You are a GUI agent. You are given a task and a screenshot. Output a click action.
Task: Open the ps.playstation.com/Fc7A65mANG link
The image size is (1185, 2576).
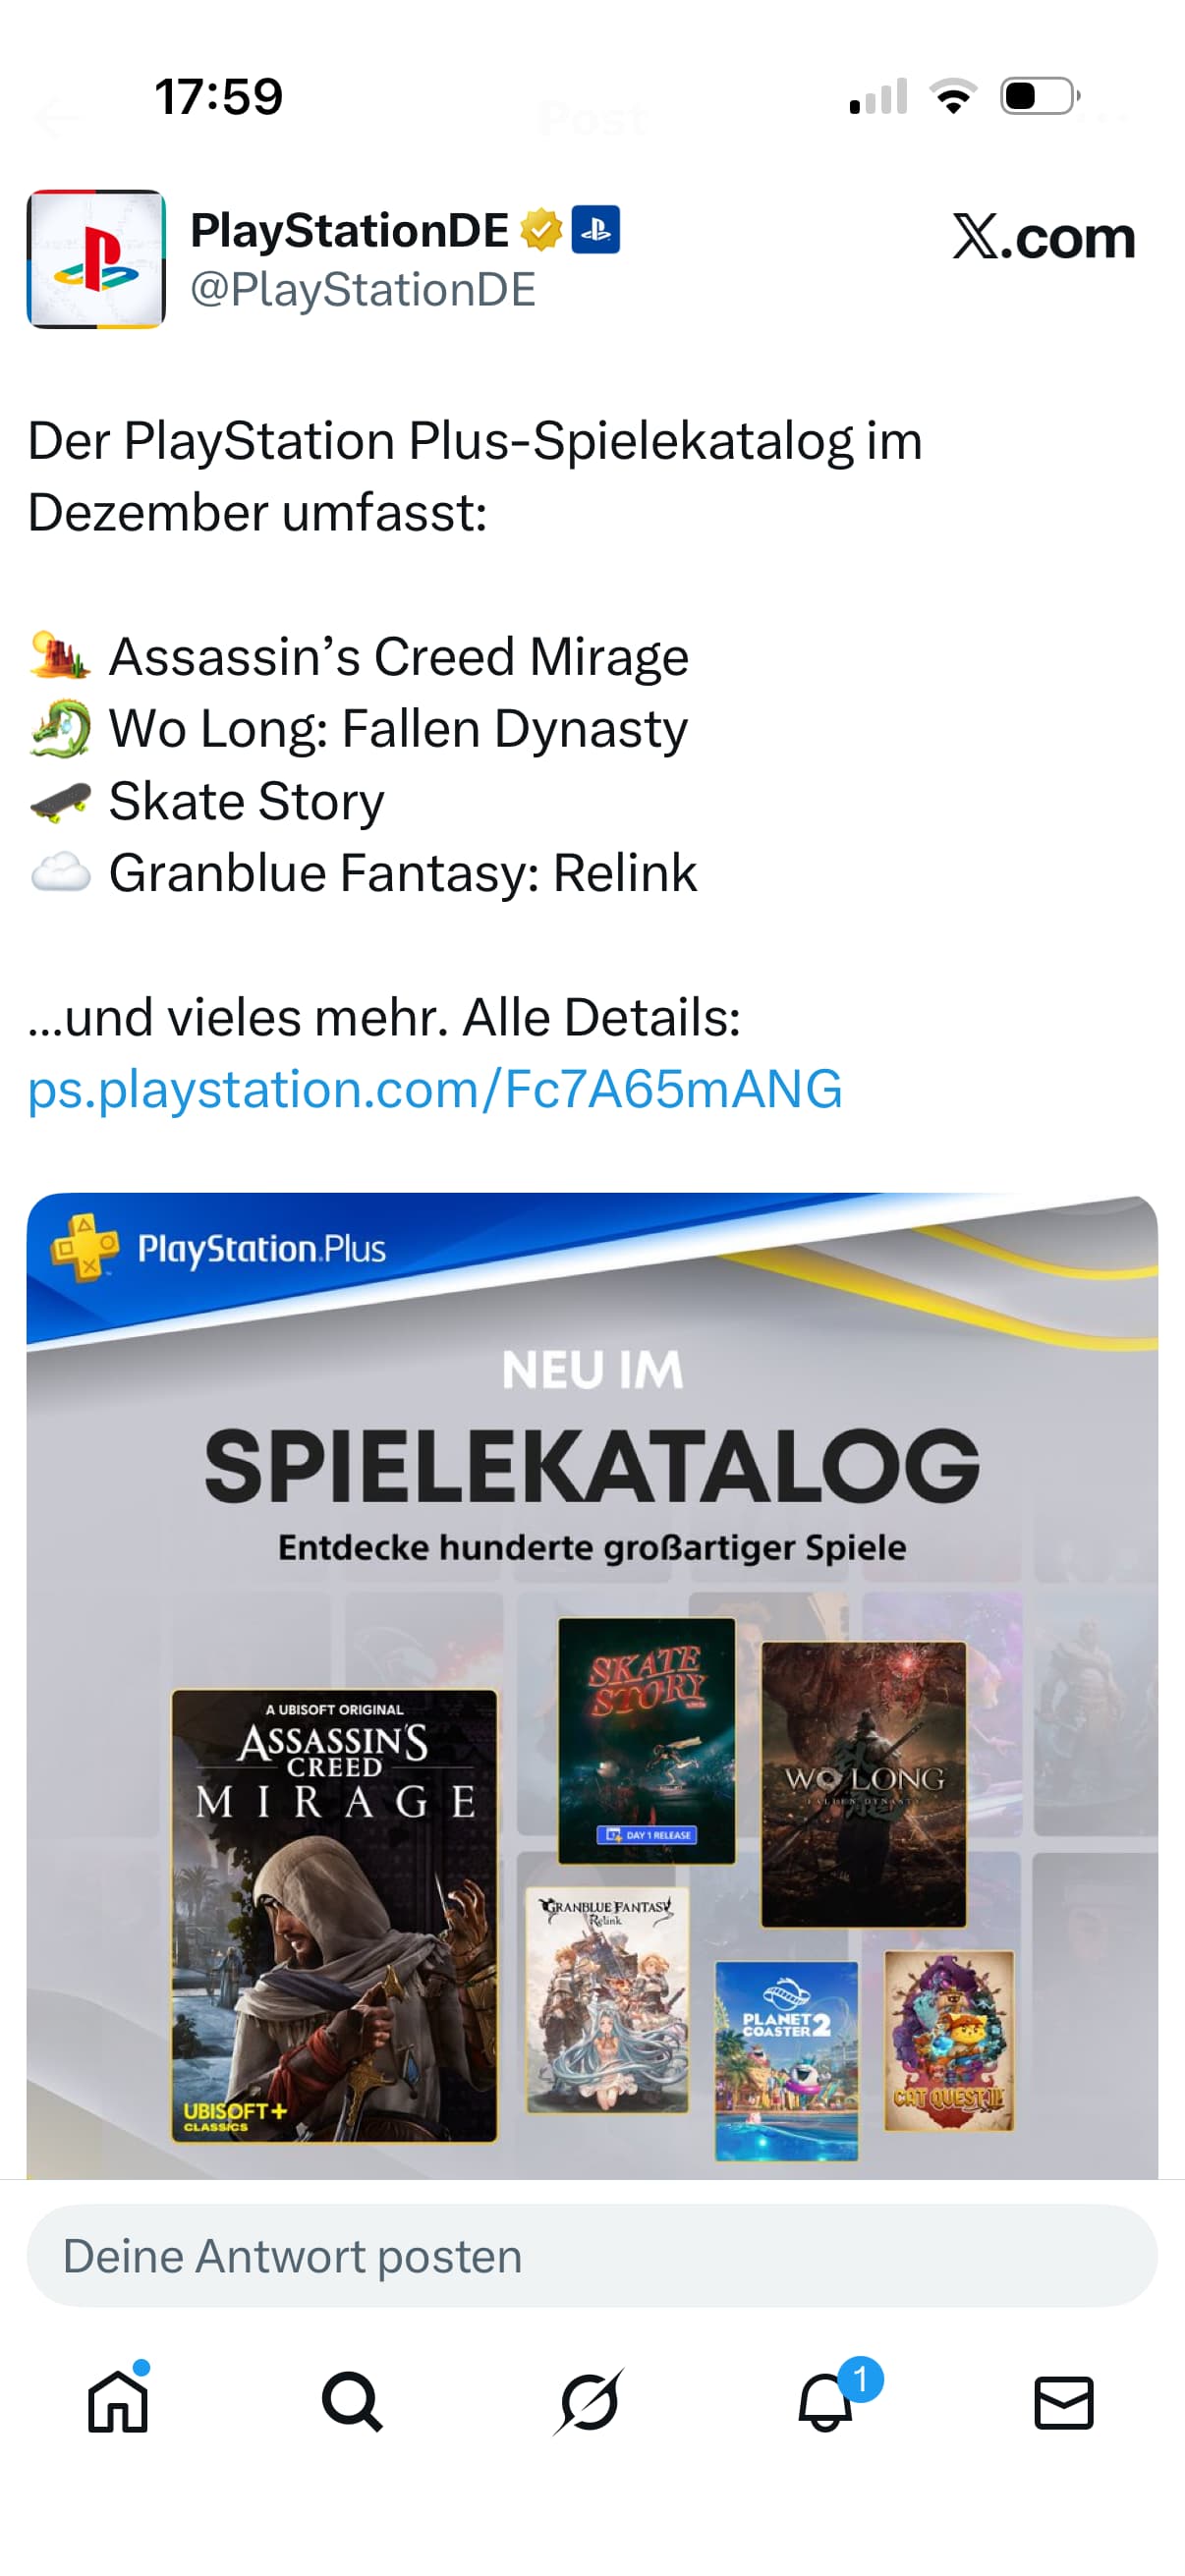tap(435, 1089)
